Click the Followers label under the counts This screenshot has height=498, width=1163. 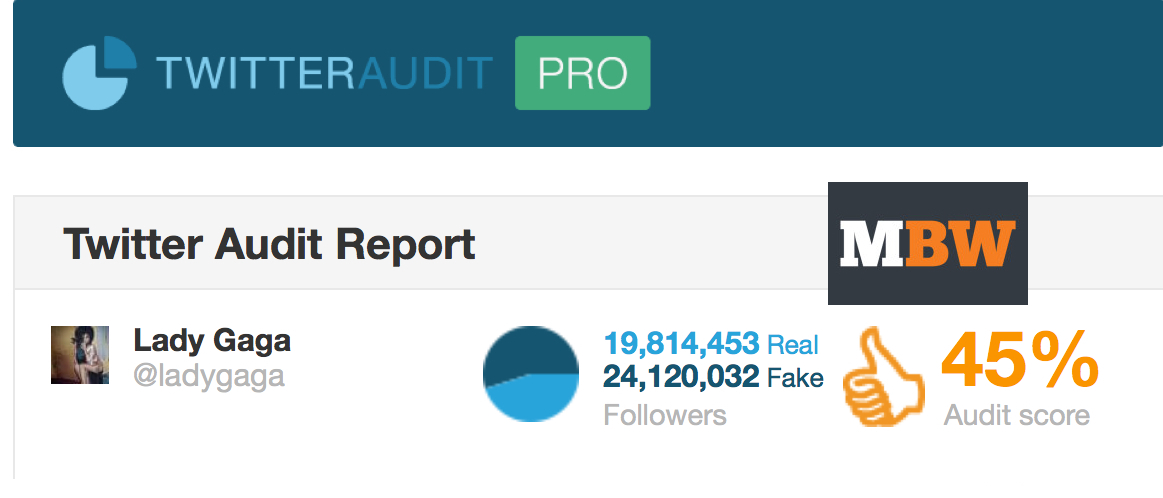[665, 414]
